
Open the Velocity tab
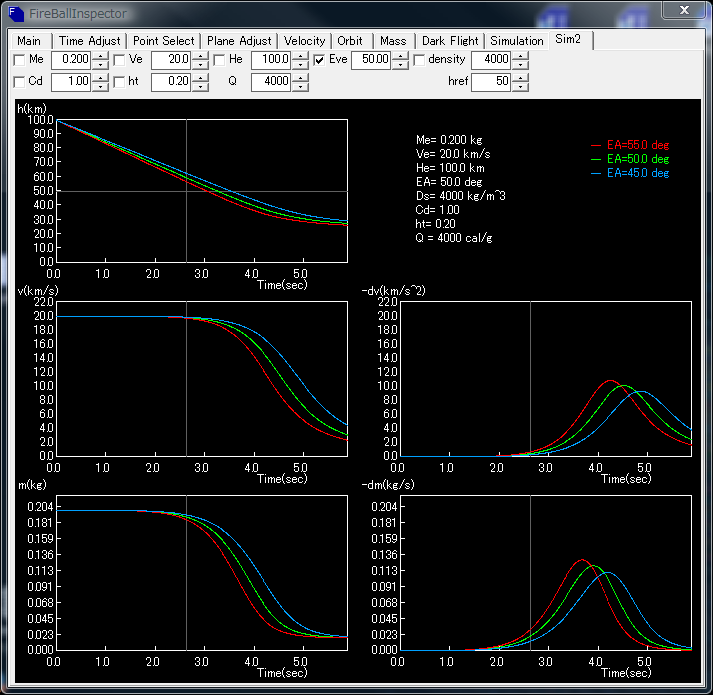(x=304, y=41)
